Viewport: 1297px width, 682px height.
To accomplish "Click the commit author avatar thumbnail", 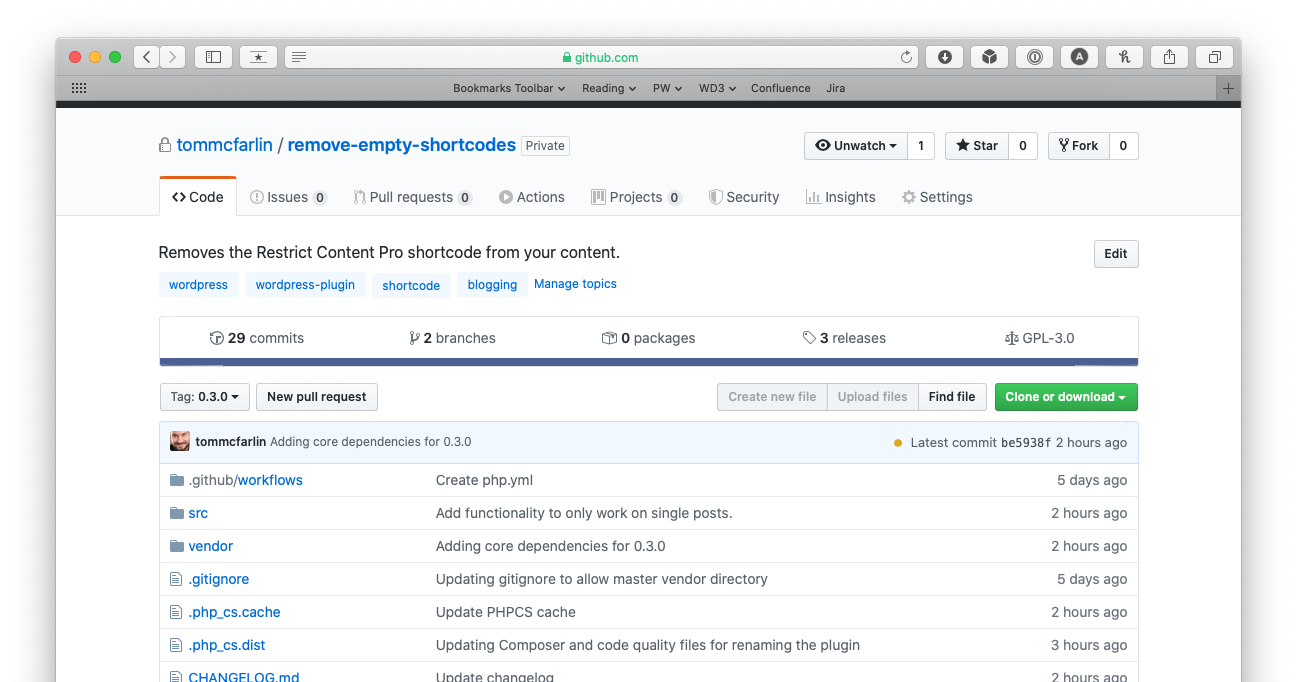I will pyautogui.click(x=180, y=442).
